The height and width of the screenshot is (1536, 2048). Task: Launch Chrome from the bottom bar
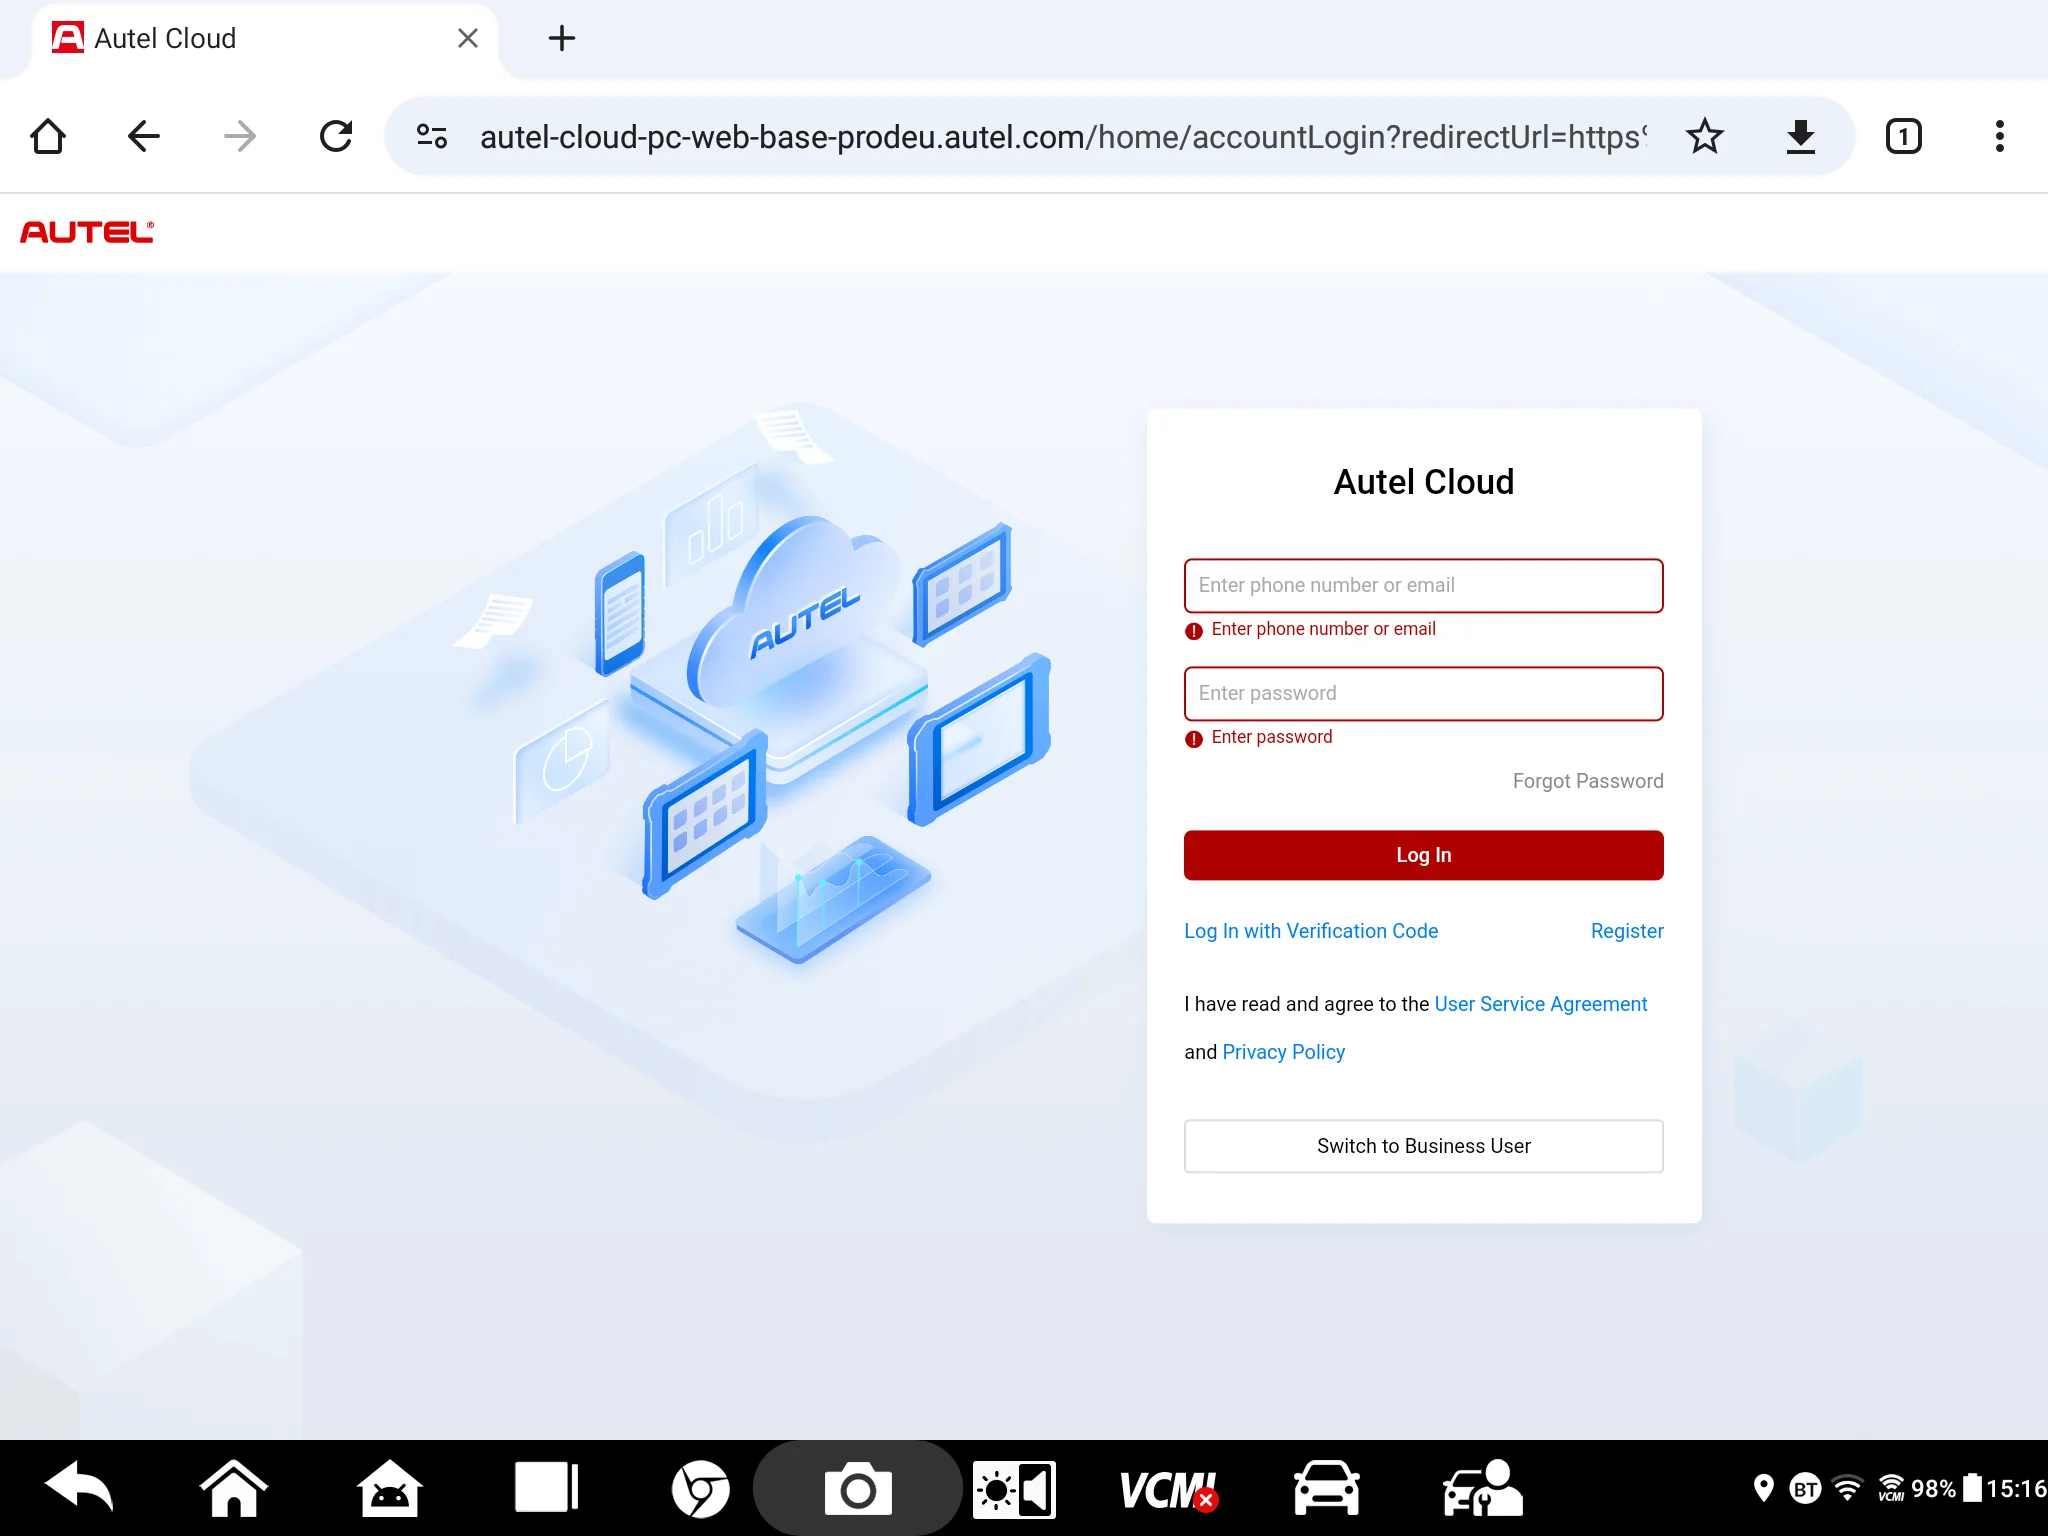701,1489
